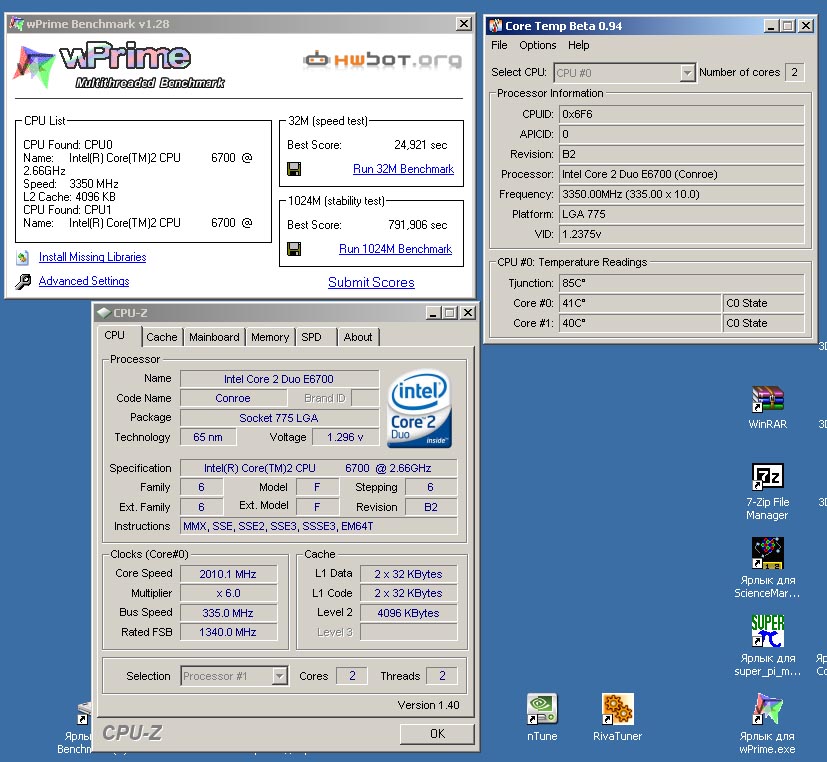The width and height of the screenshot is (827, 762).
Task: Open the Options menu in Core Temp
Action: tap(537, 45)
